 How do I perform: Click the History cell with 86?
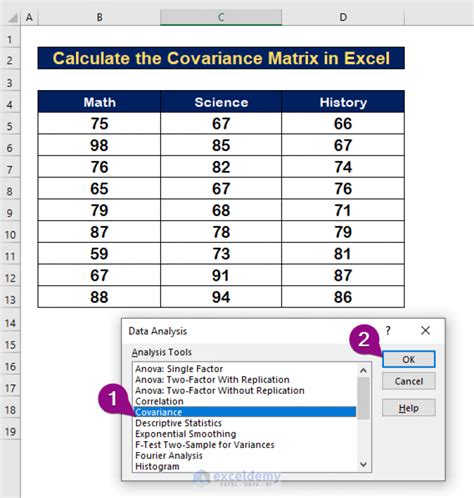pos(343,297)
